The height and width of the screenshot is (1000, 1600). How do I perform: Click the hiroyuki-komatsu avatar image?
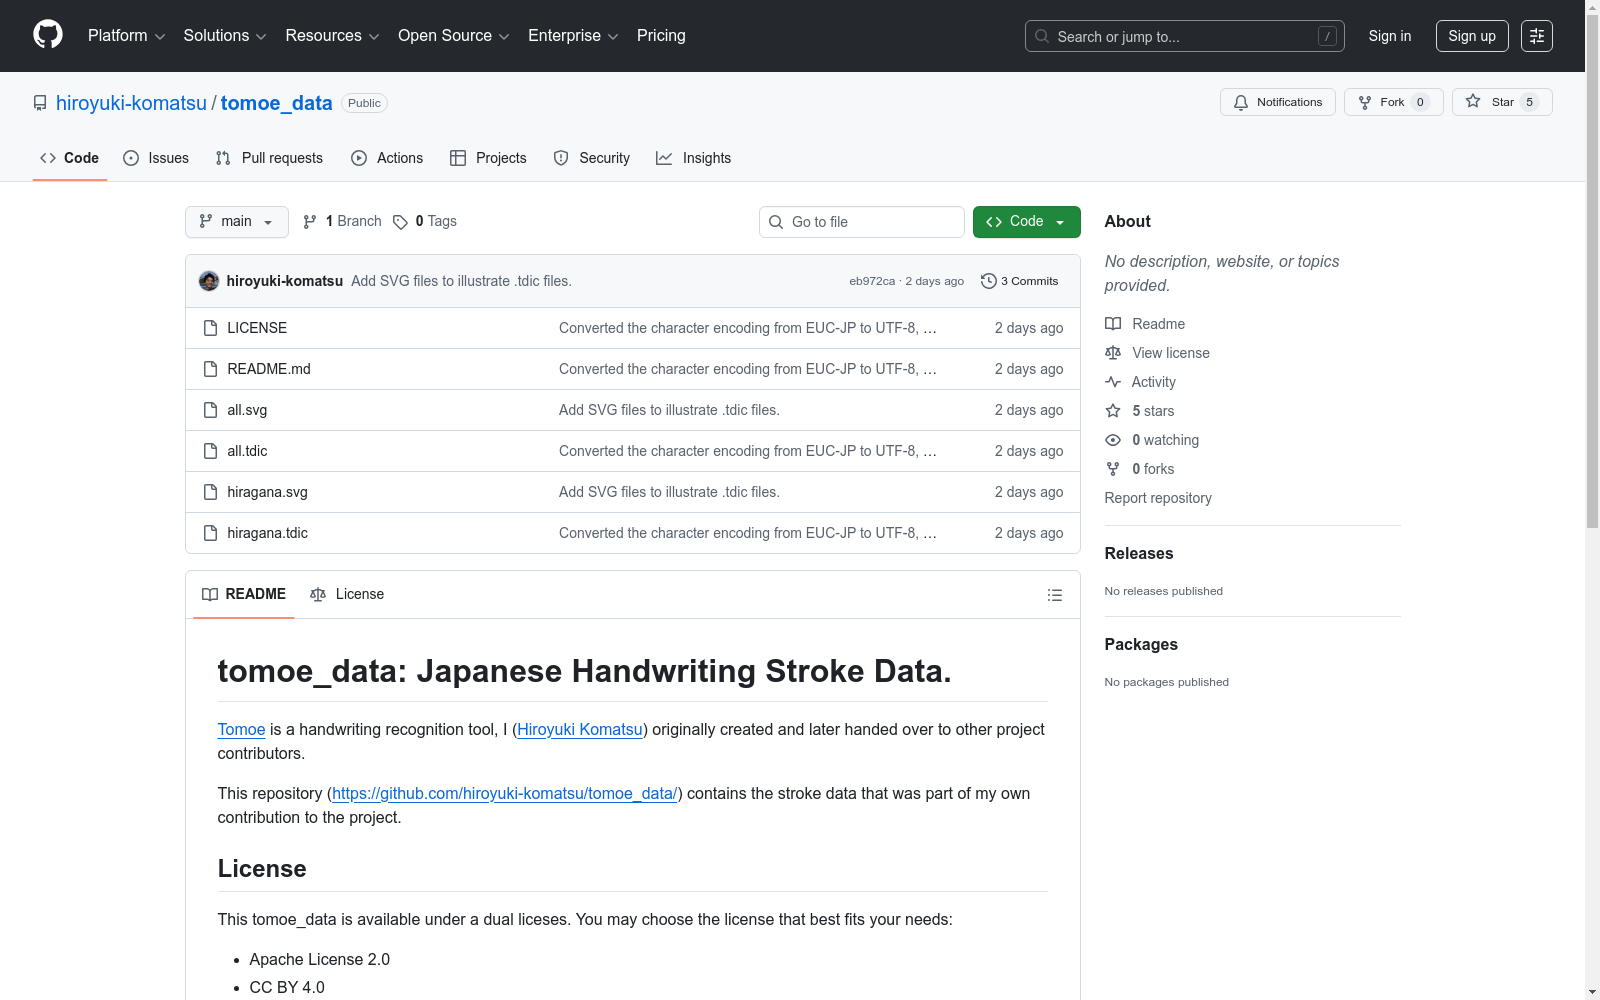coord(209,281)
